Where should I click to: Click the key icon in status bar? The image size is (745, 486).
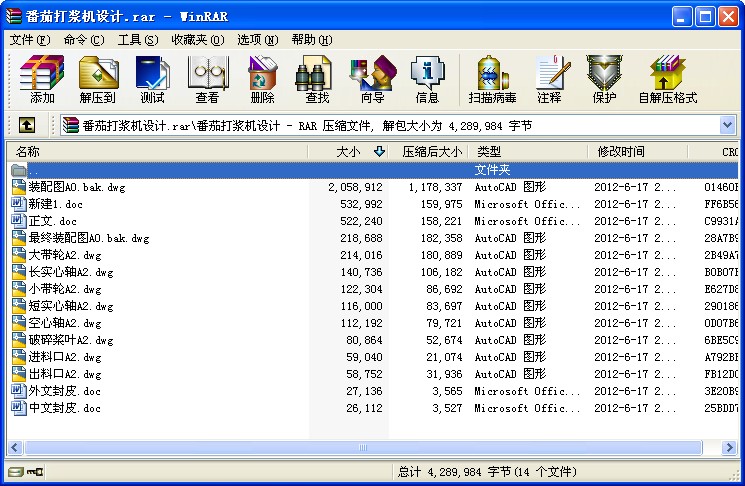35,472
